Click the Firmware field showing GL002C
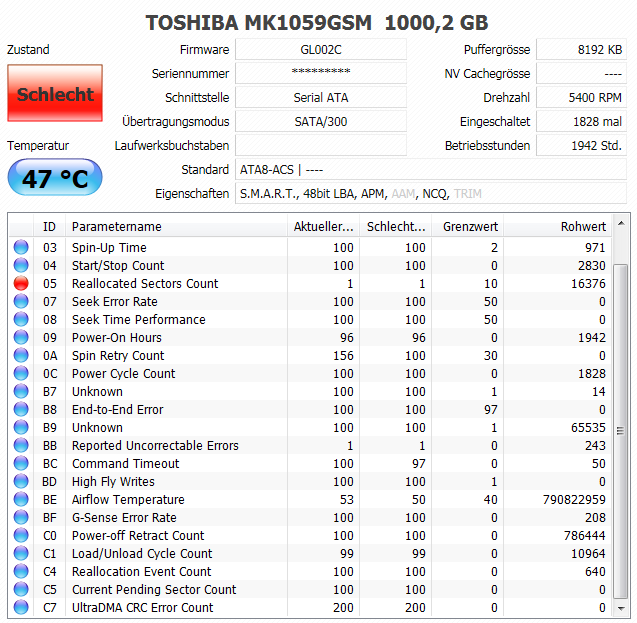The height and width of the screenshot is (623, 637). pos(321,50)
